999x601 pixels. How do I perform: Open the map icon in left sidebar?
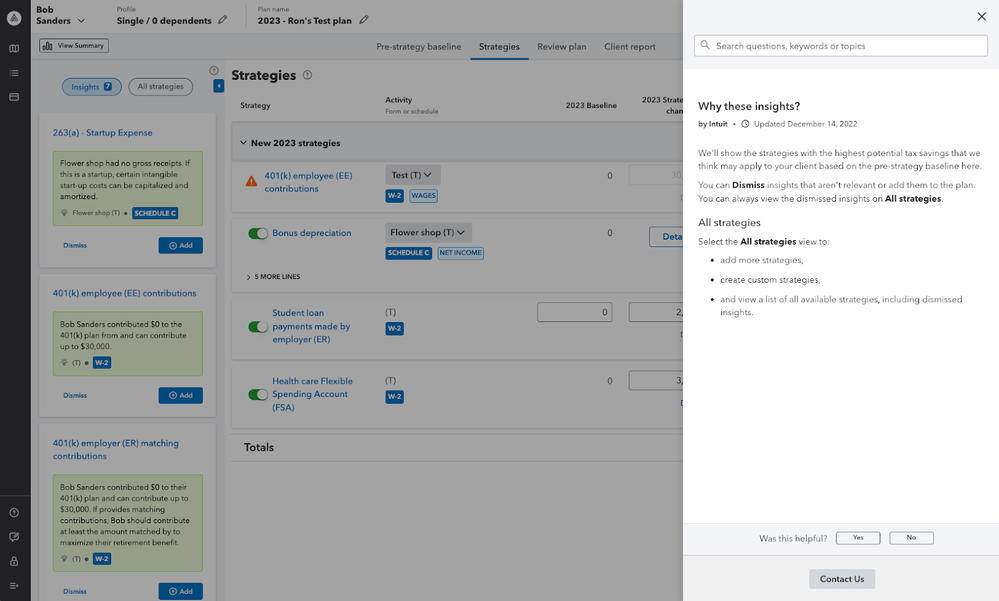pyautogui.click(x=14, y=48)
